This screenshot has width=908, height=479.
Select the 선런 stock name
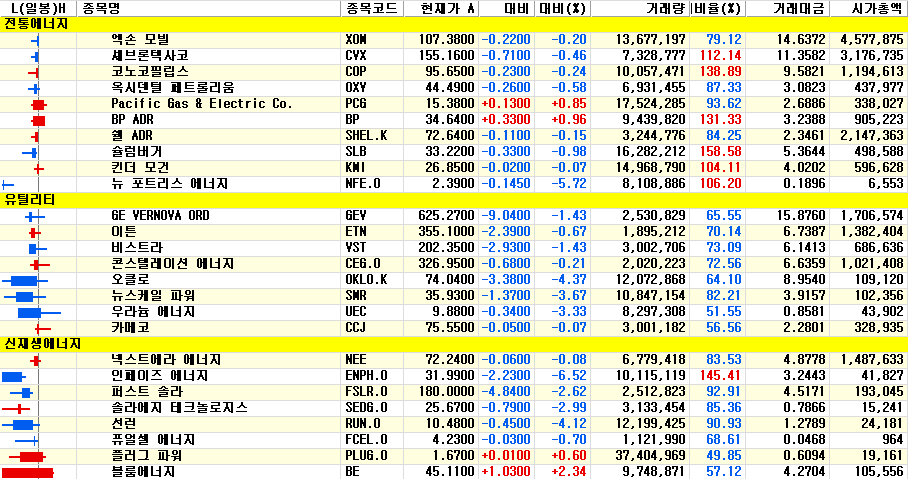(x=123, y=423)
